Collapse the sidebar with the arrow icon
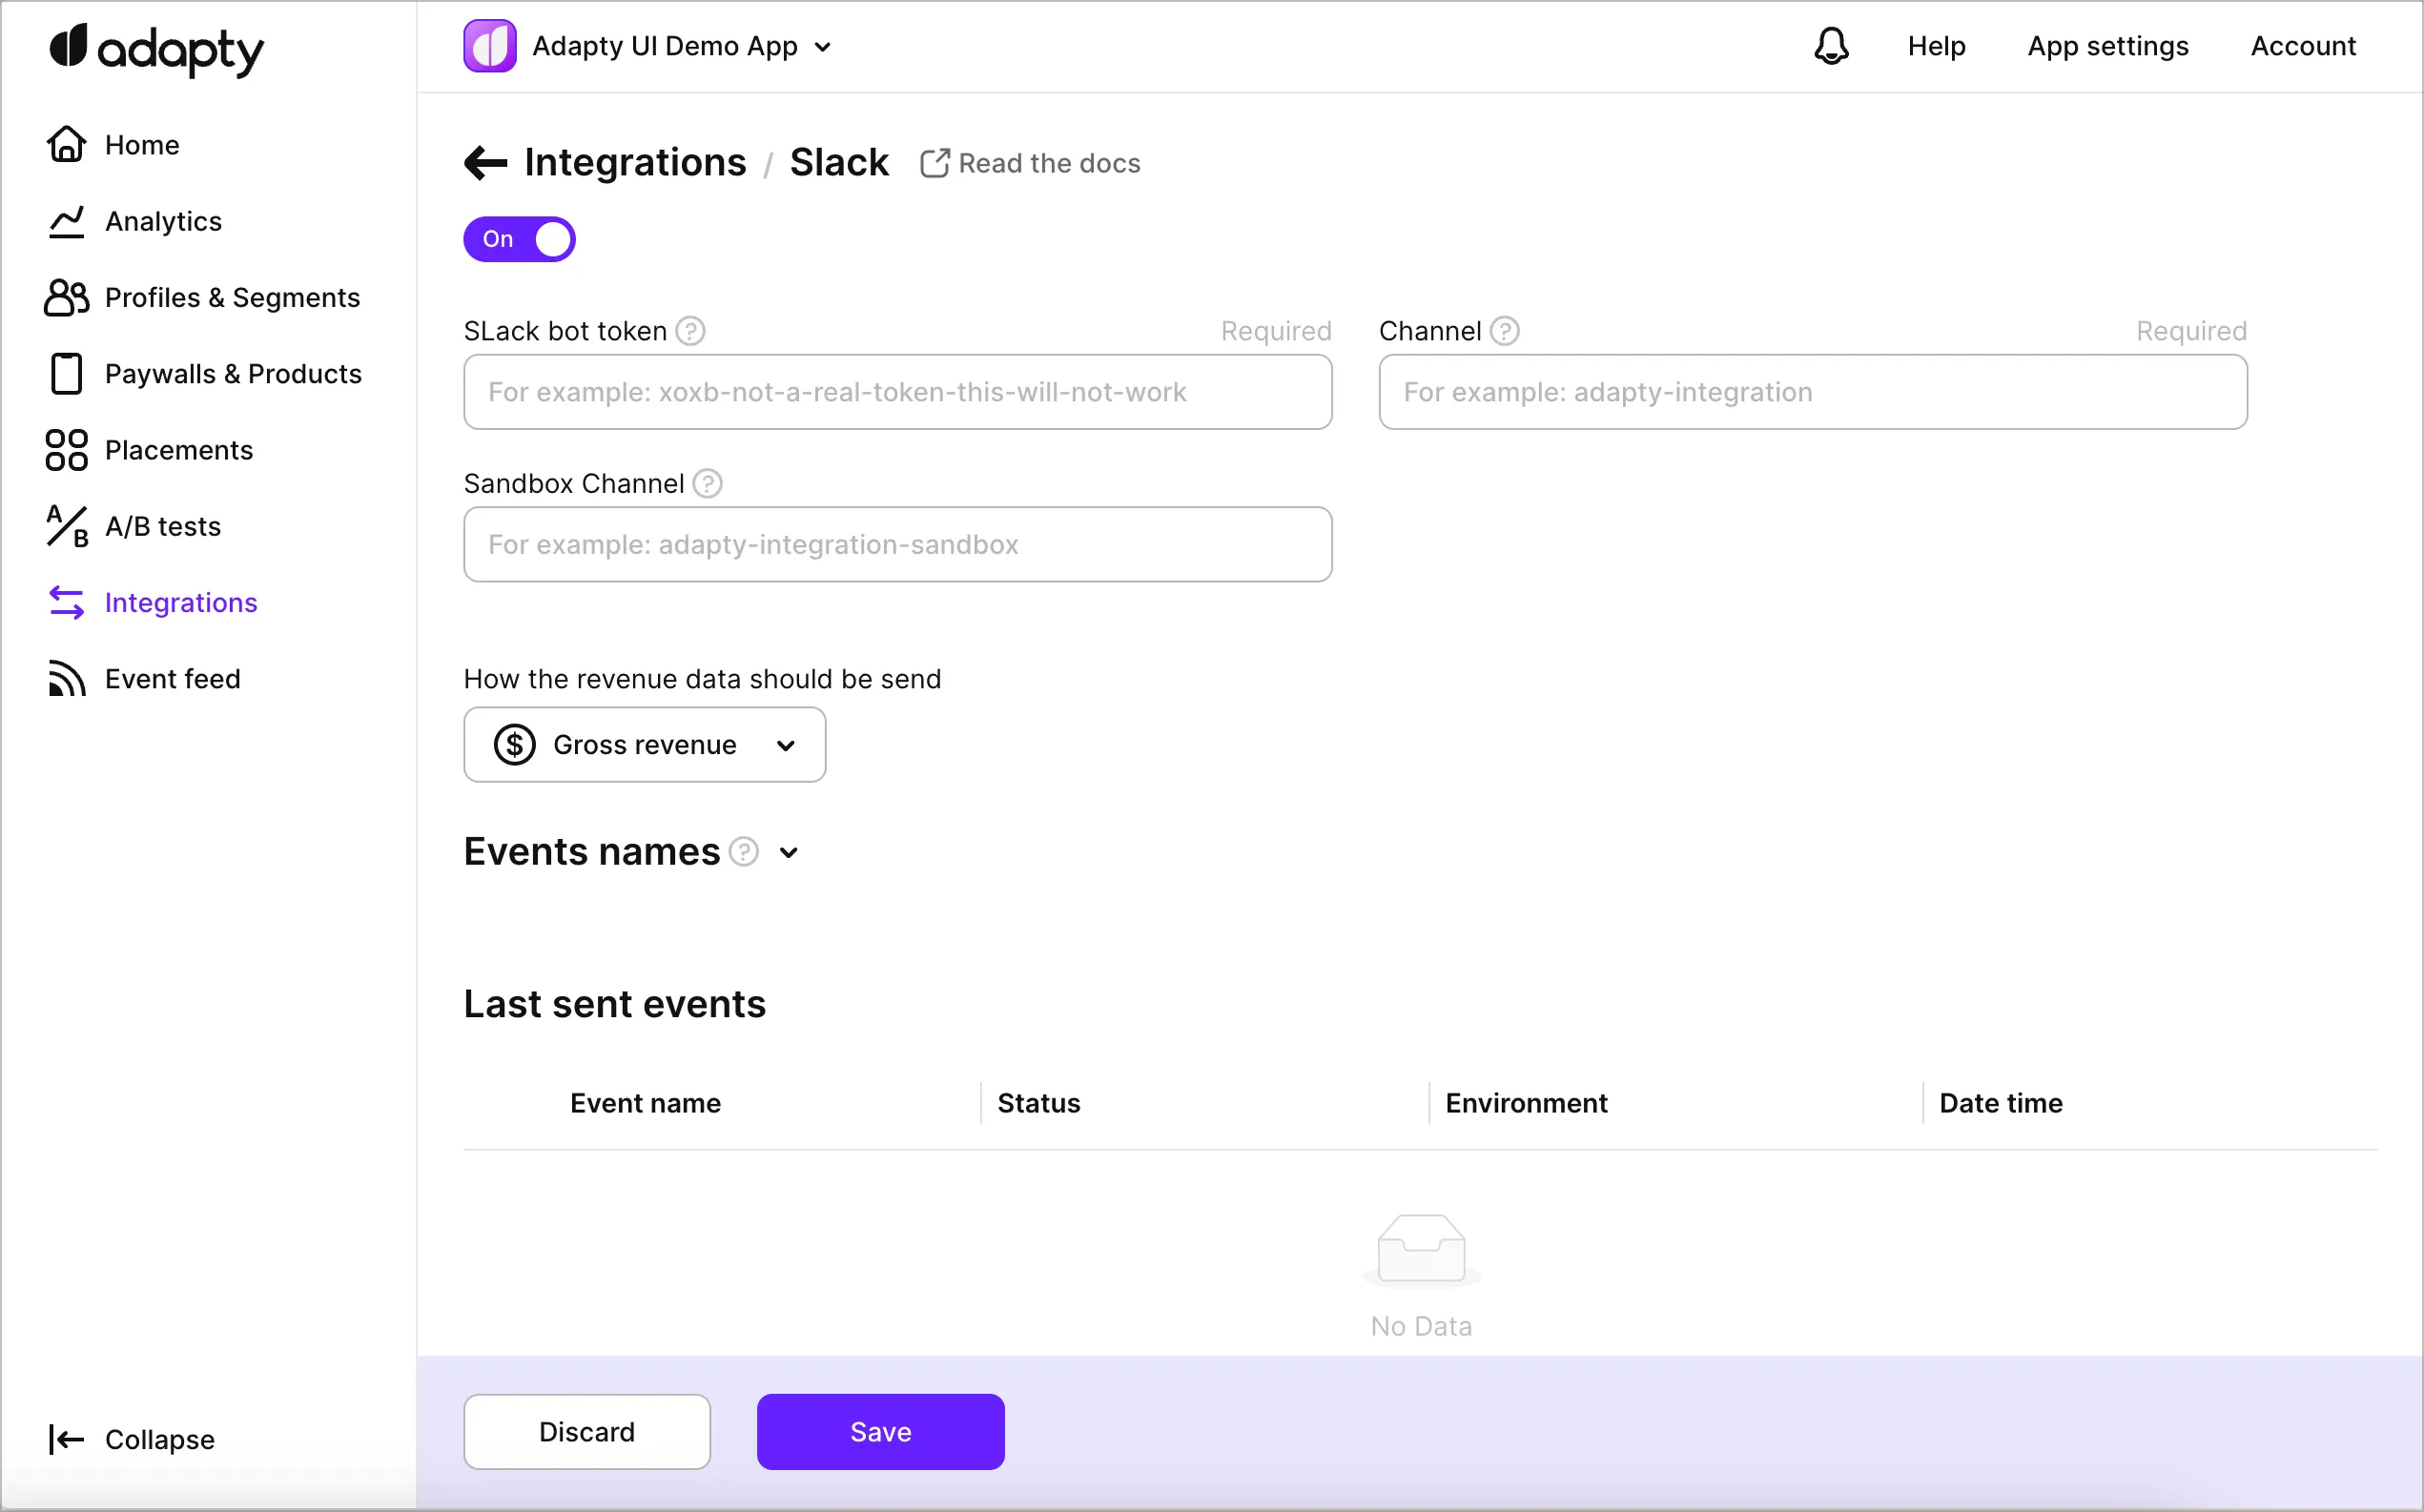Screen dimensions: 2424x1512 click(x=66, y=1440)
